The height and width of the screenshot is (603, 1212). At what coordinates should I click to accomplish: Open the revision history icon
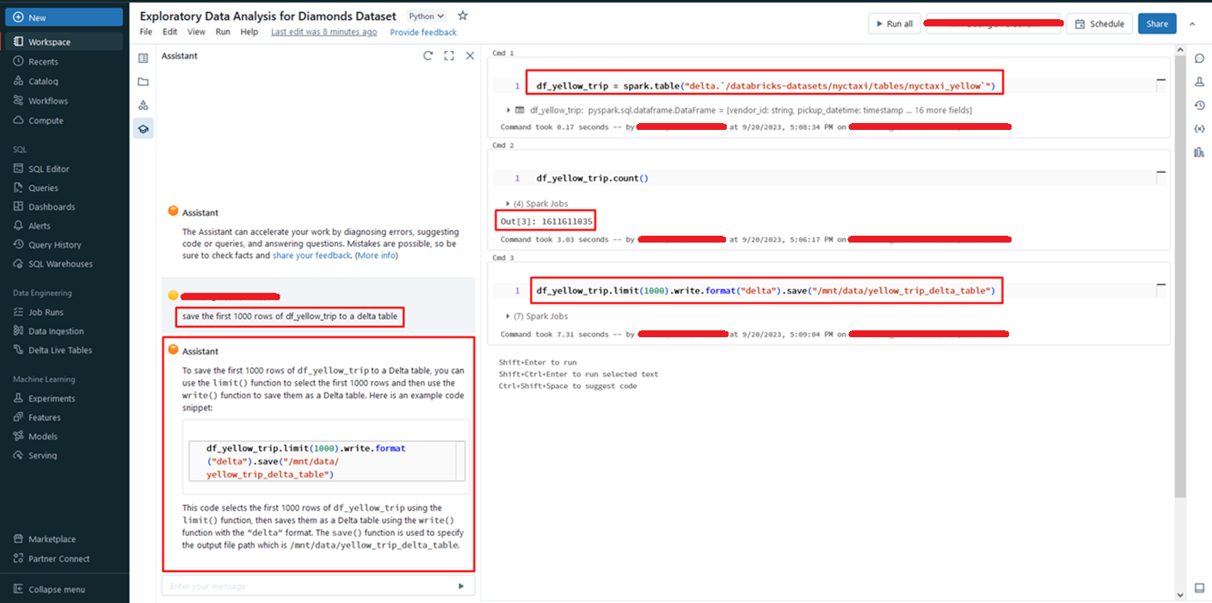(x=1199, y=105)
